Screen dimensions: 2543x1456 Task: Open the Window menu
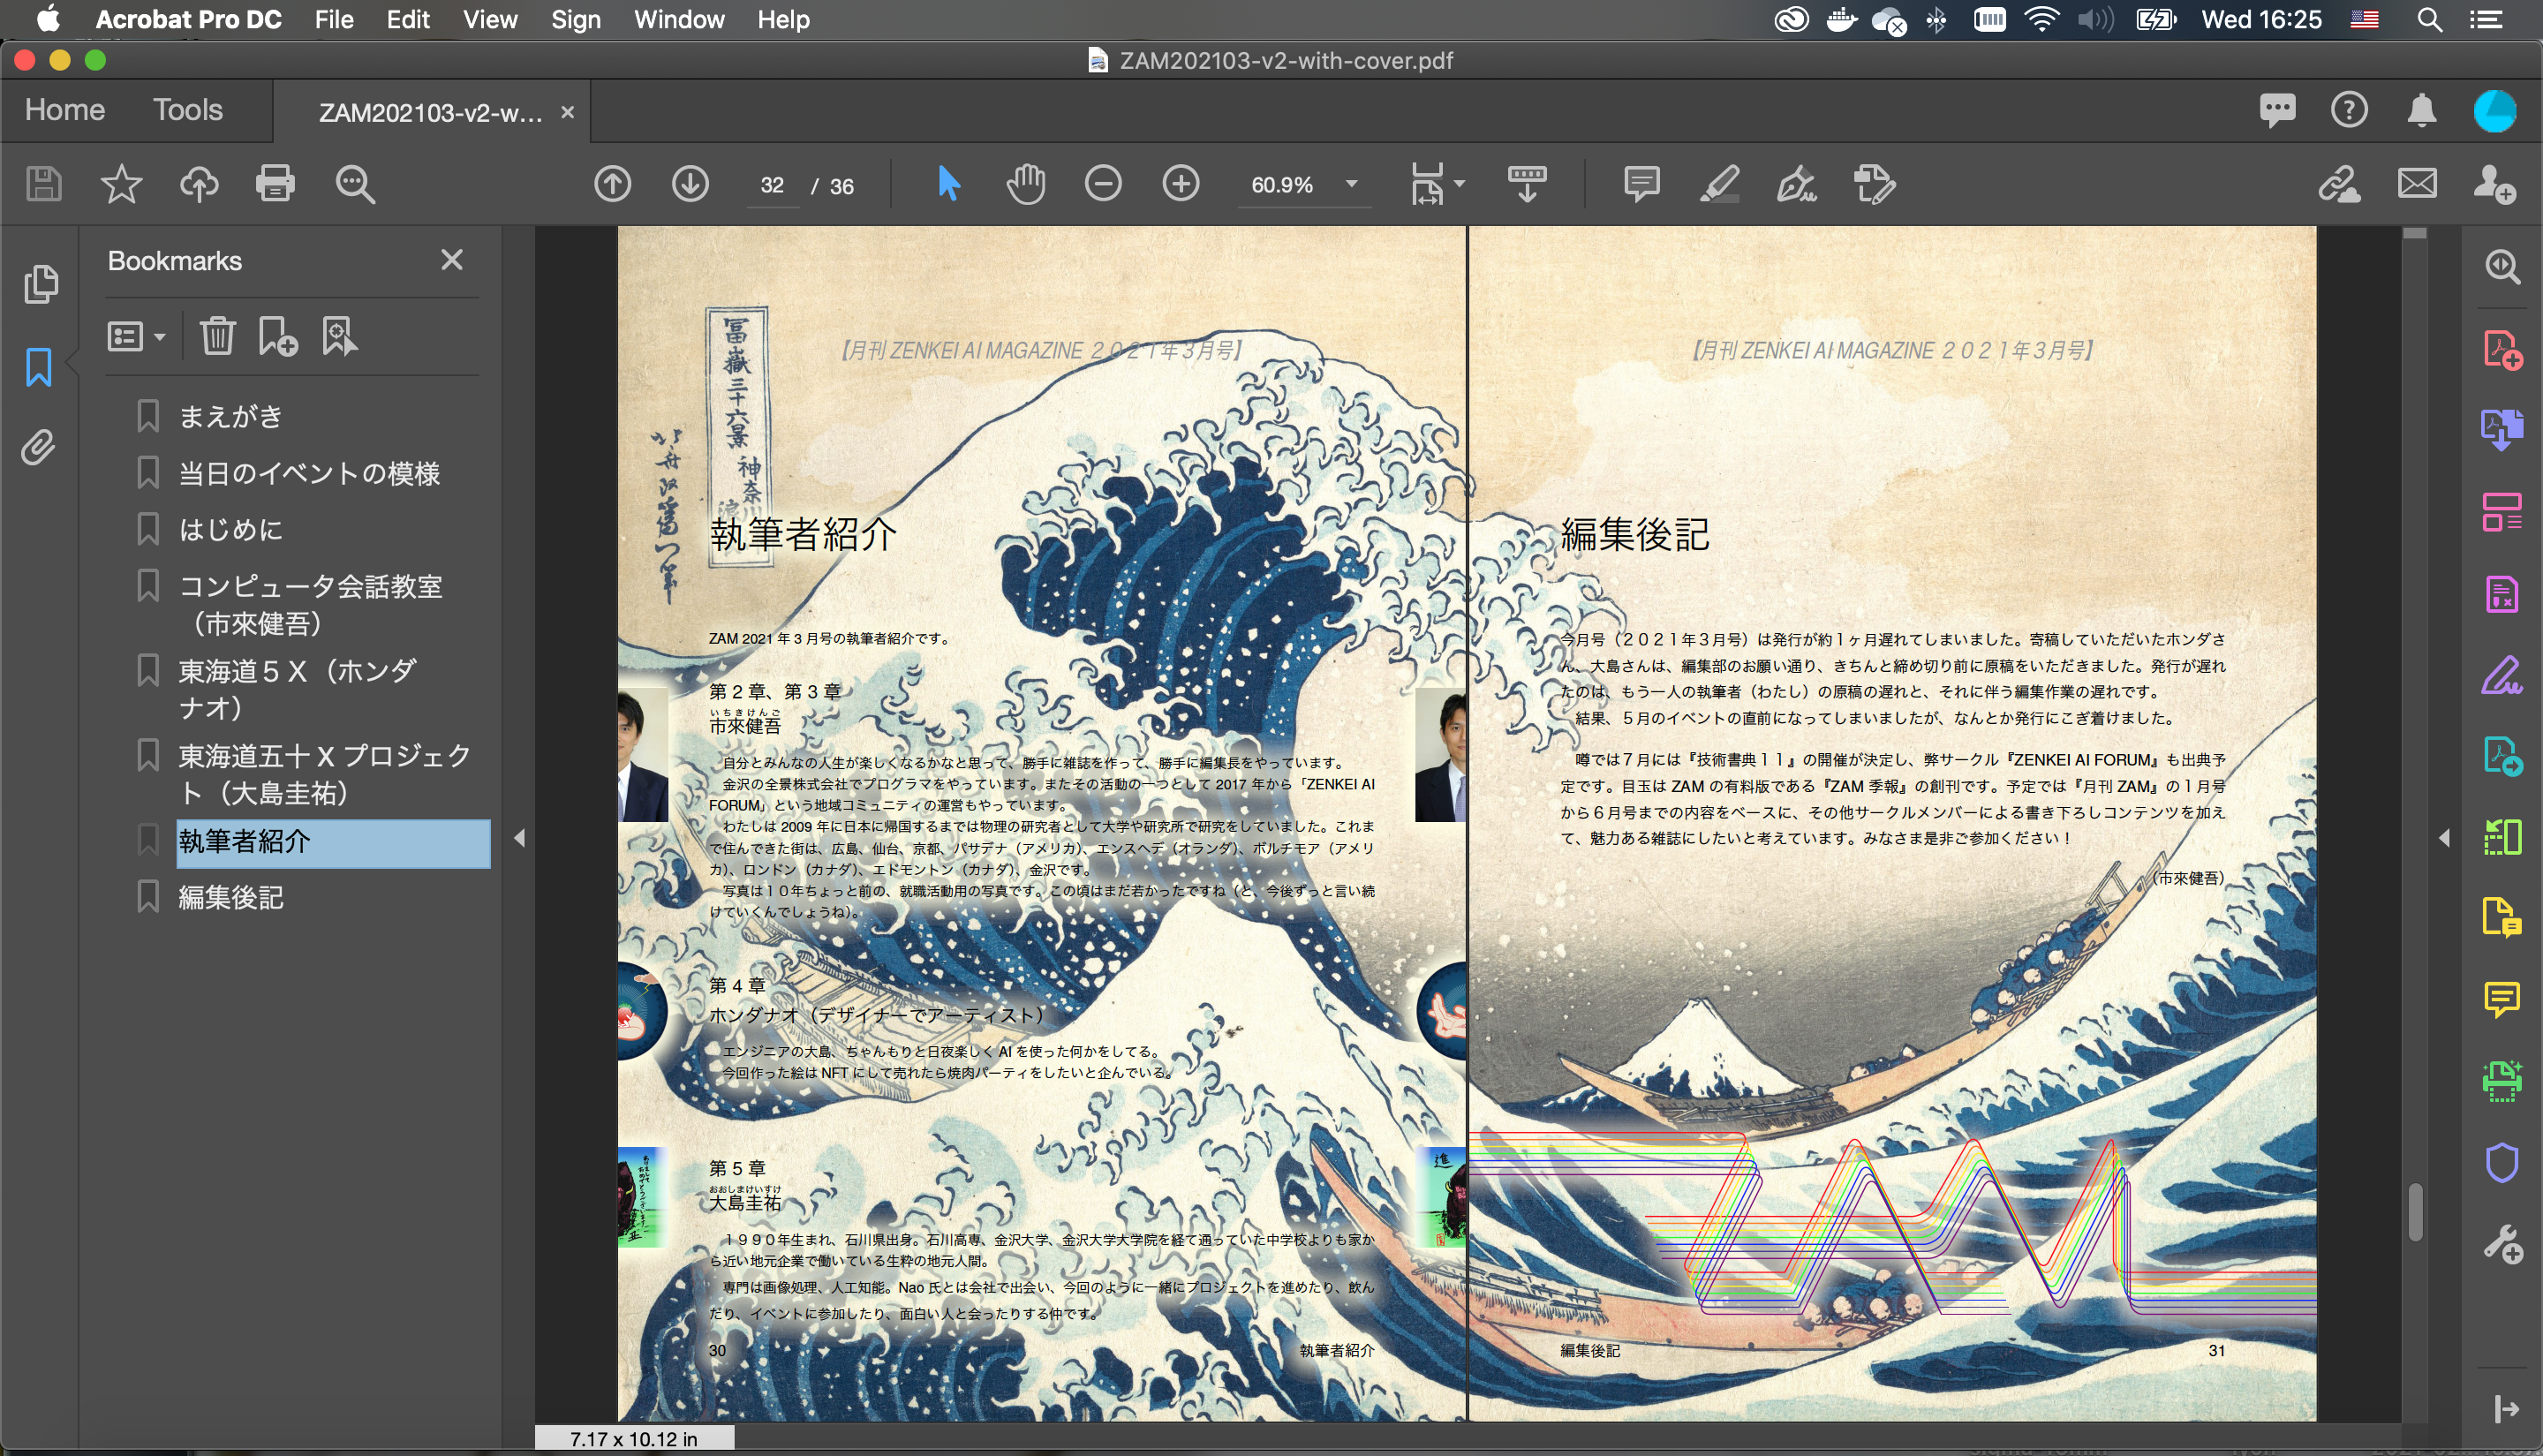point(679,19)
